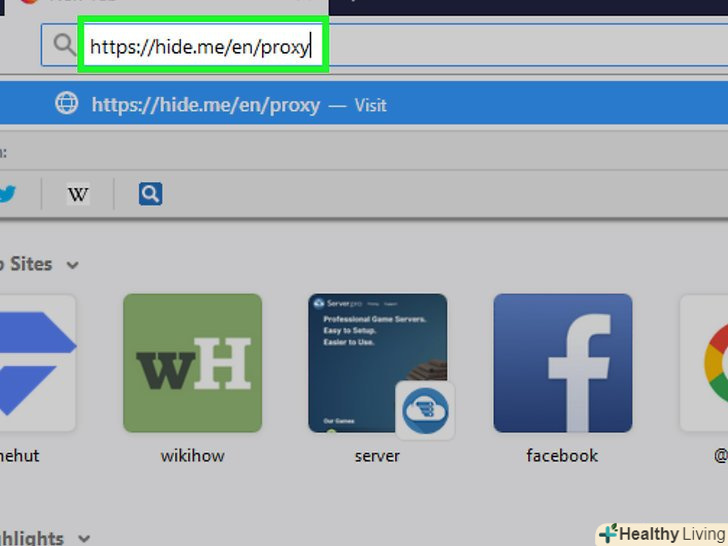Open the minehut top site tile
This screenshot has width=728, height=546.
(x=38, y=363)
